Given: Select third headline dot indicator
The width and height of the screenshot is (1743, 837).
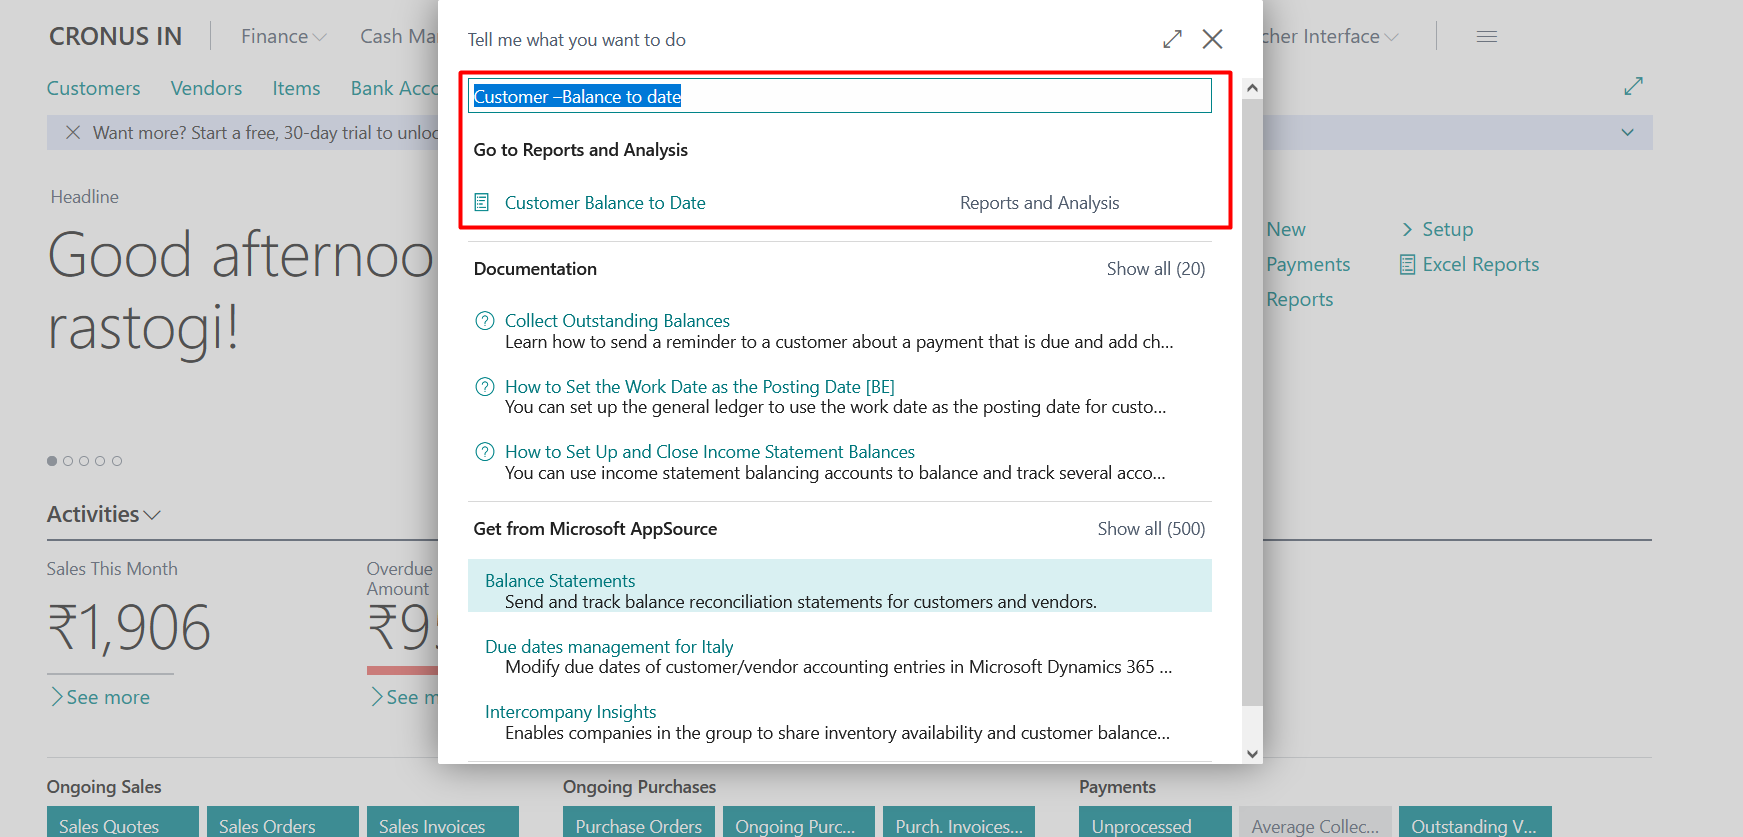Looking at the screenshot, I should 84,461.
